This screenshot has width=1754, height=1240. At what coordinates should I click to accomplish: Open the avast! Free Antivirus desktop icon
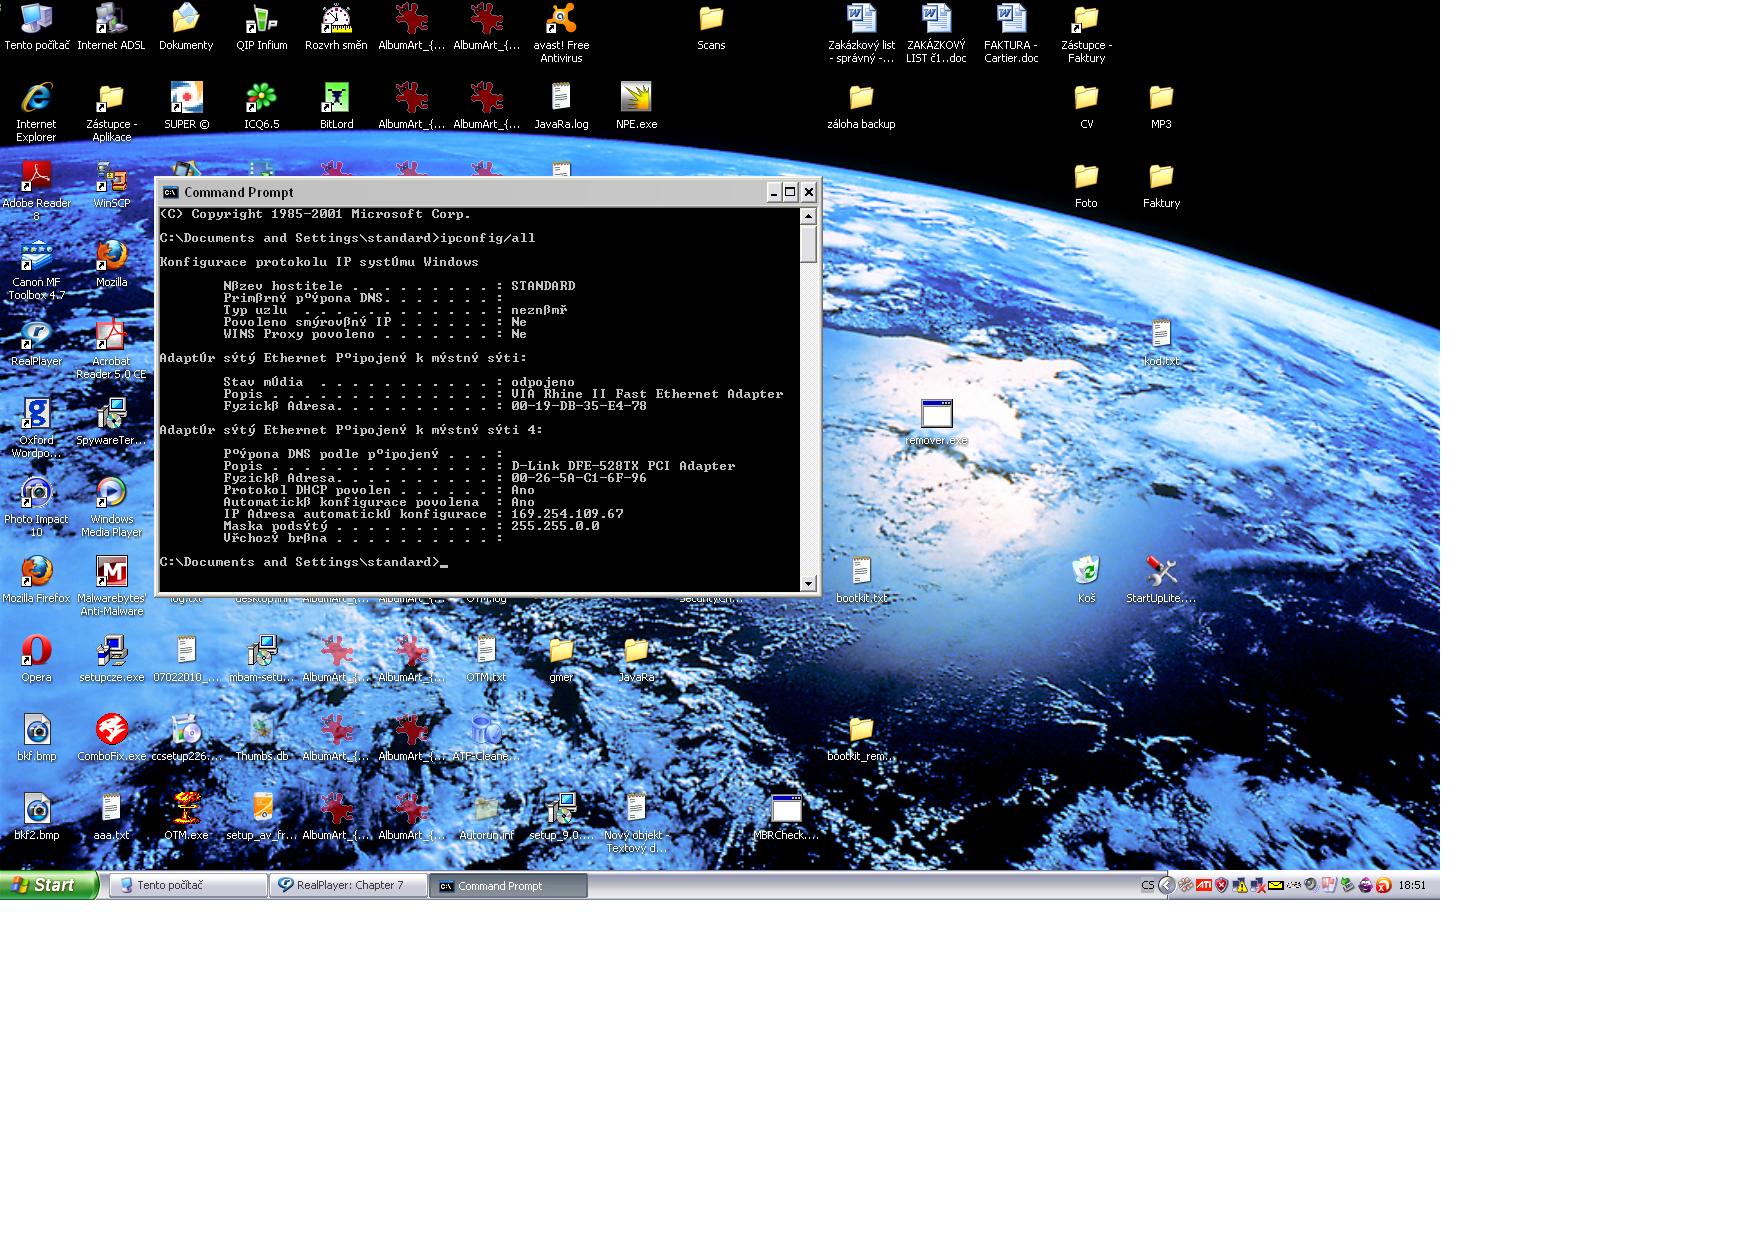[561, 20]
